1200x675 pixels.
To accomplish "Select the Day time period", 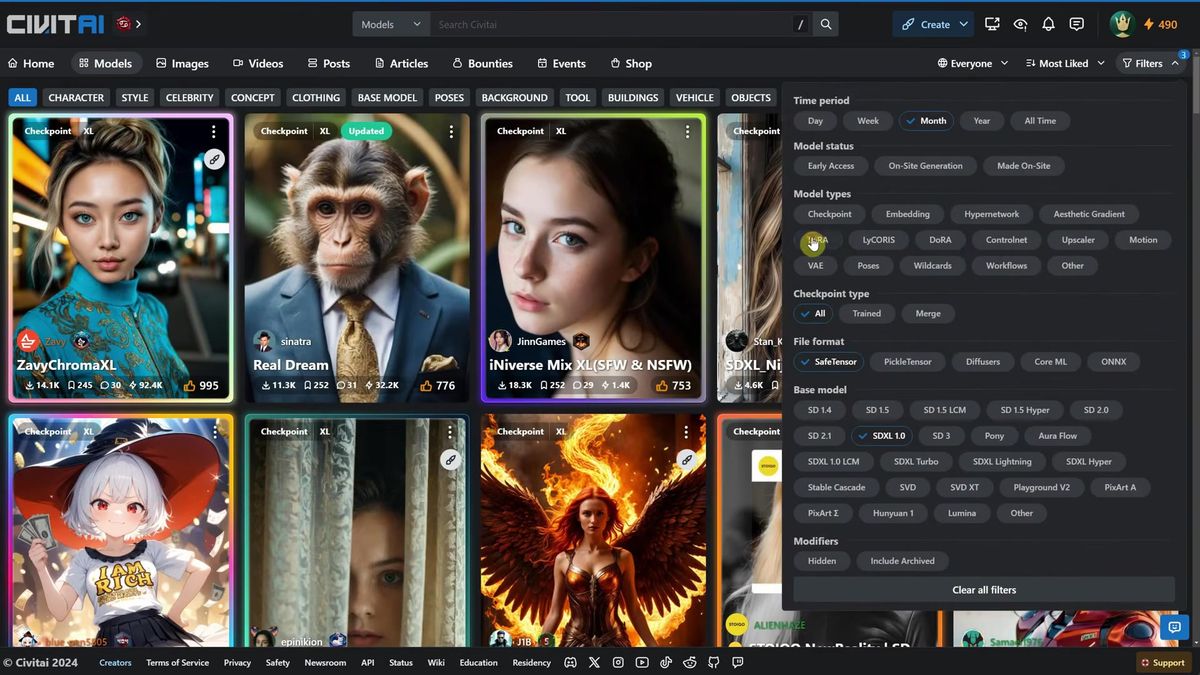I will [815, 121].
